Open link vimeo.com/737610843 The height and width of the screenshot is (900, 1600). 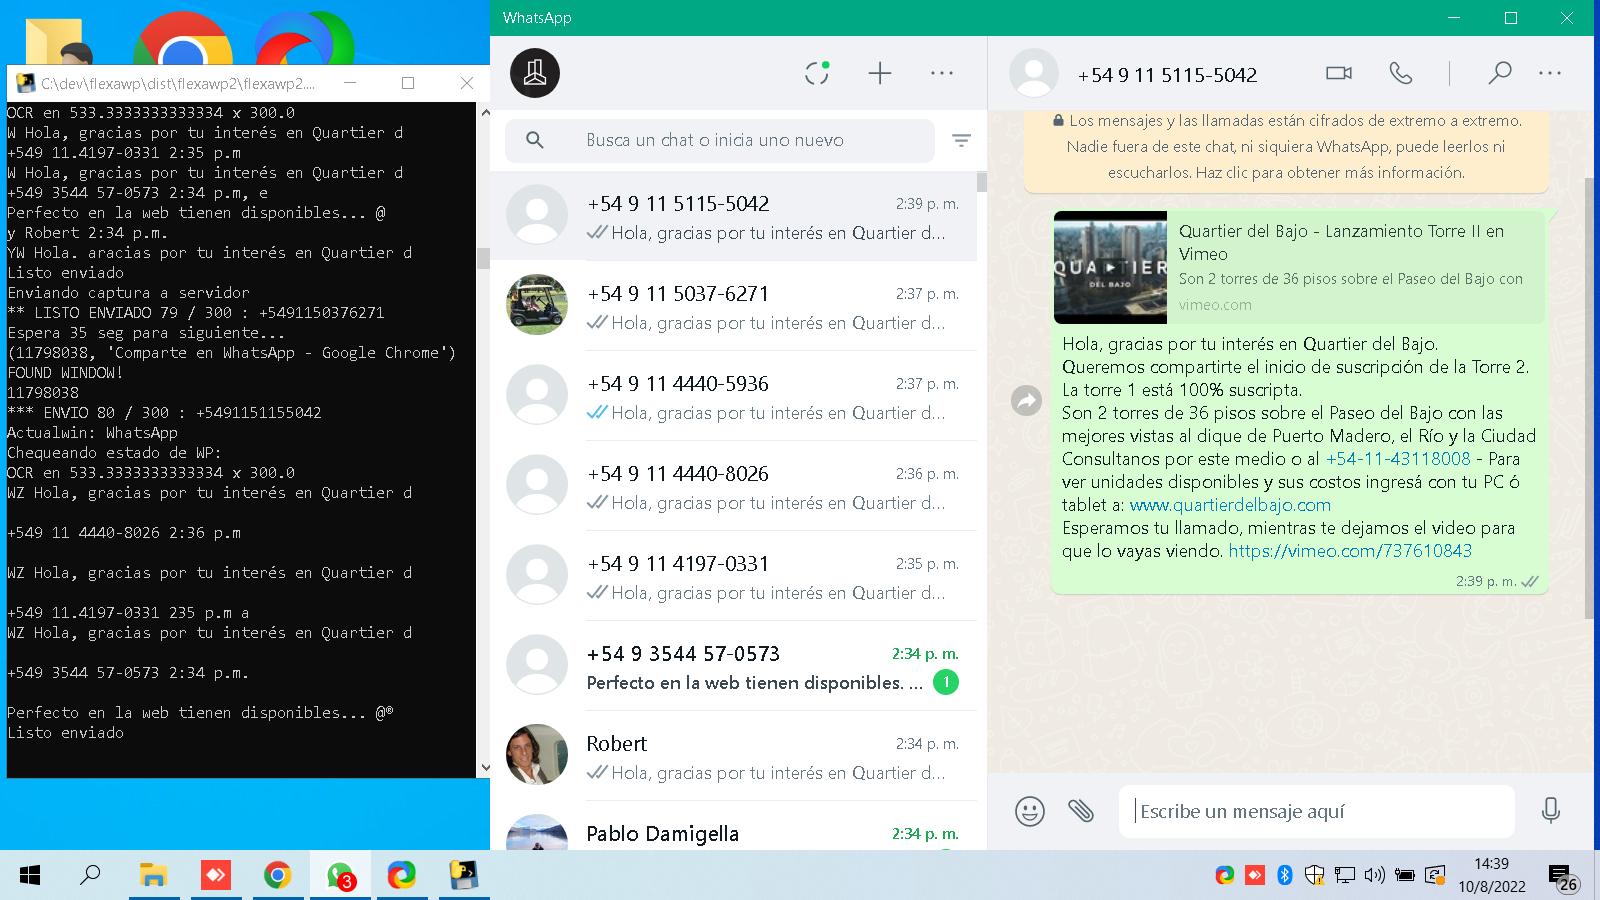[1350, 551]
